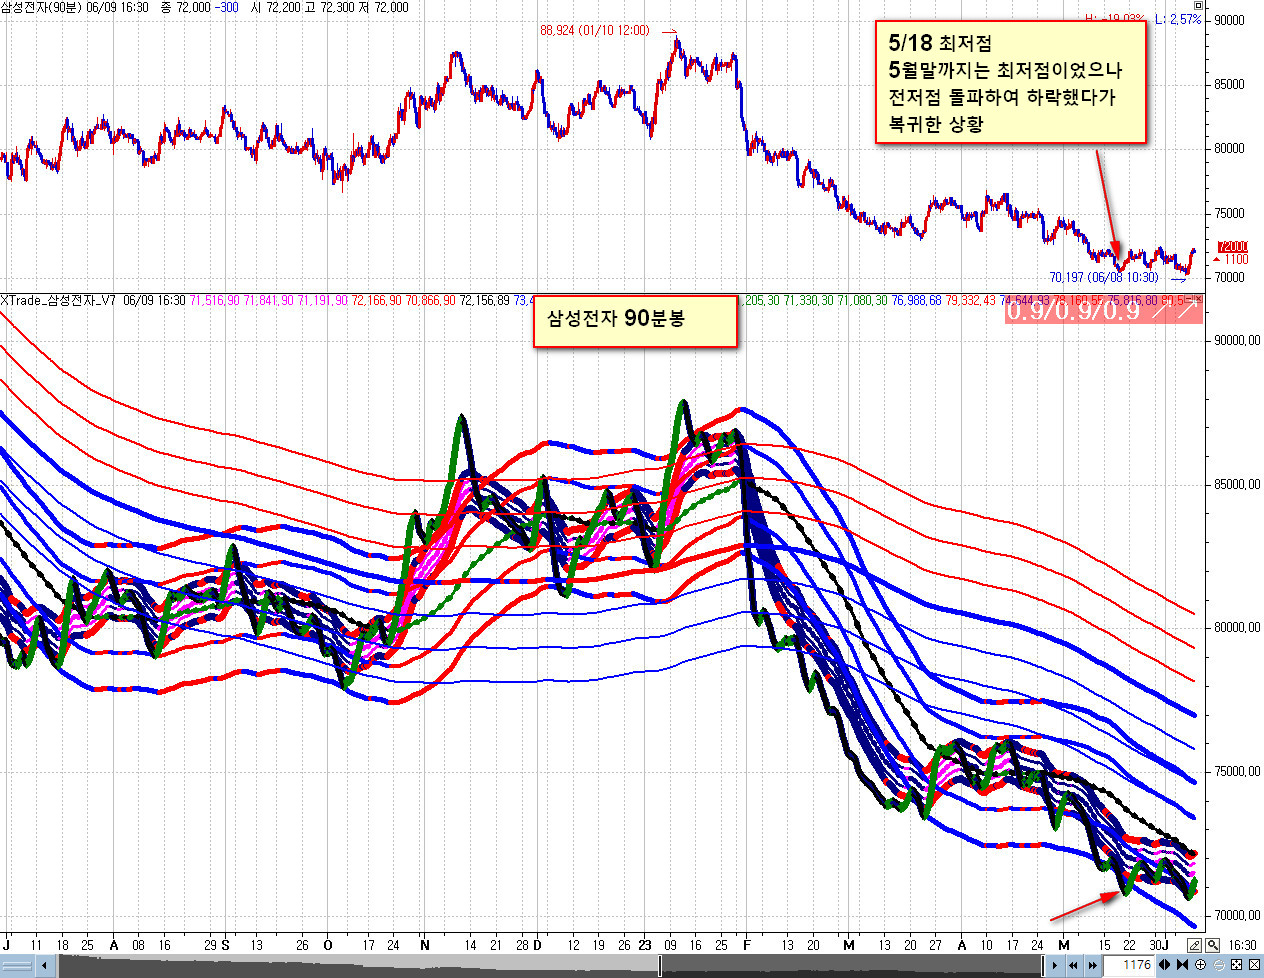Image resolution: width=1264 pixels, height=978 pixels.
Task: Click the 85000,00 lower pane axis label
Action: click(1238, 484)
